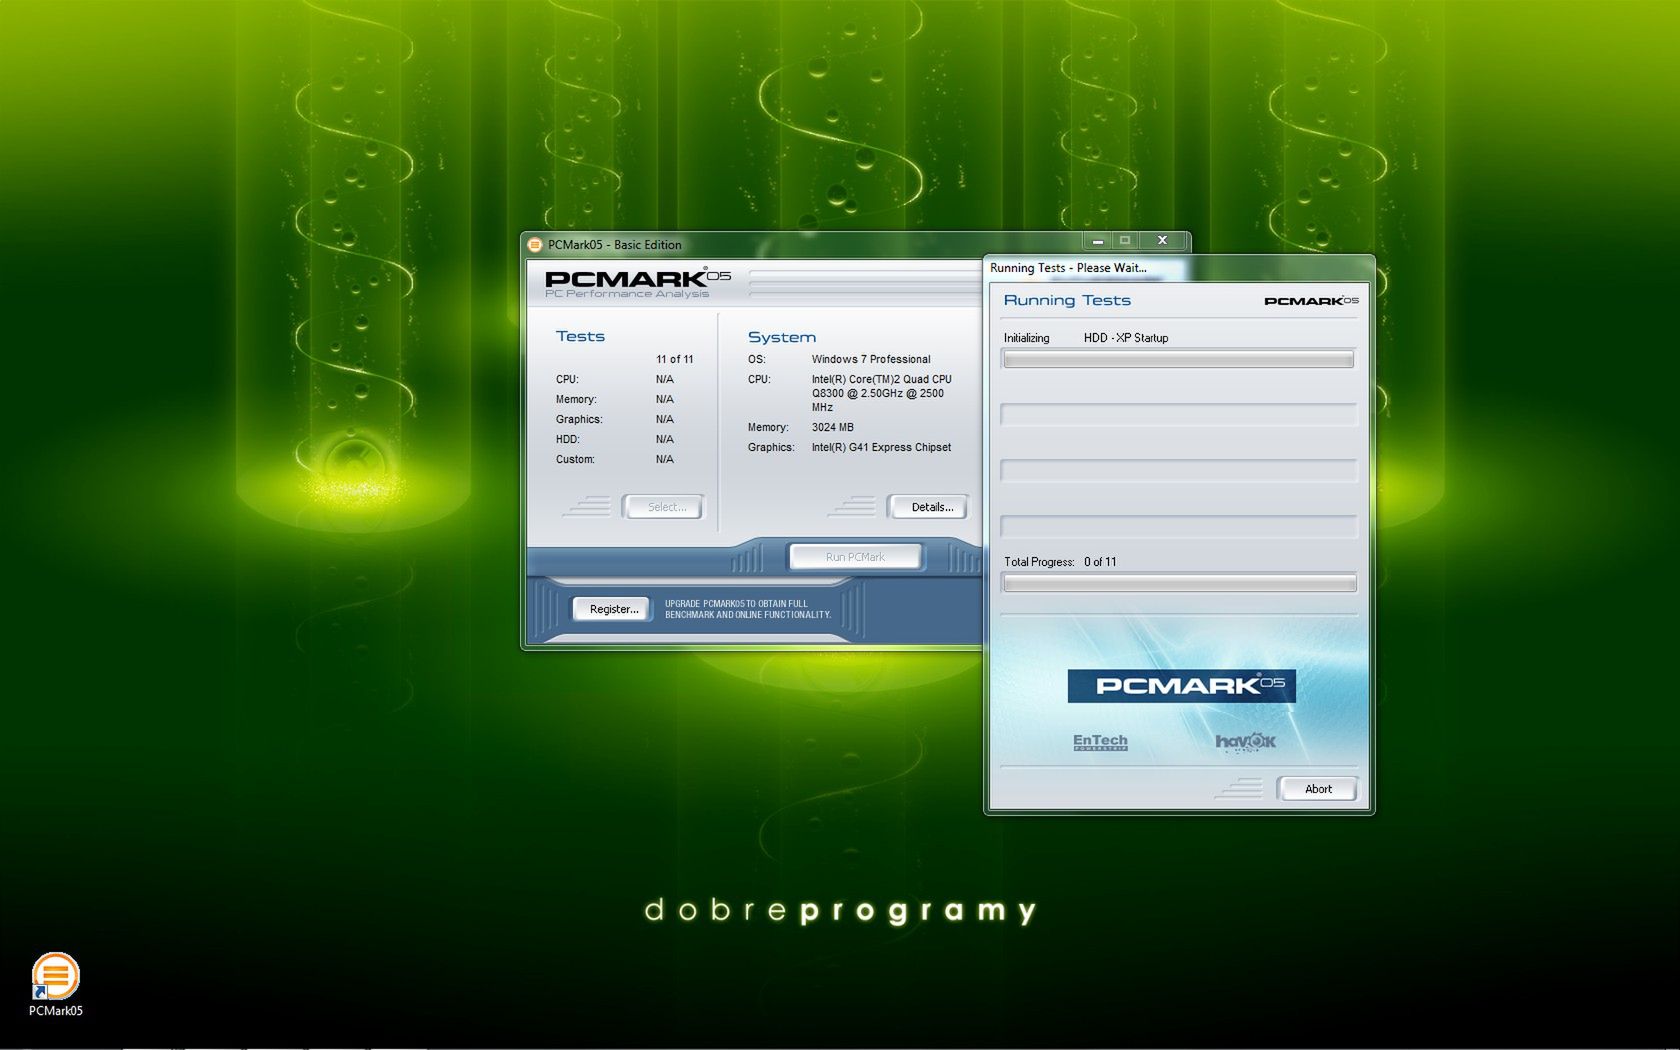Click the Memory test N/A value
Viewport: 1680px width, 1050px height.
tap(664, 399)
